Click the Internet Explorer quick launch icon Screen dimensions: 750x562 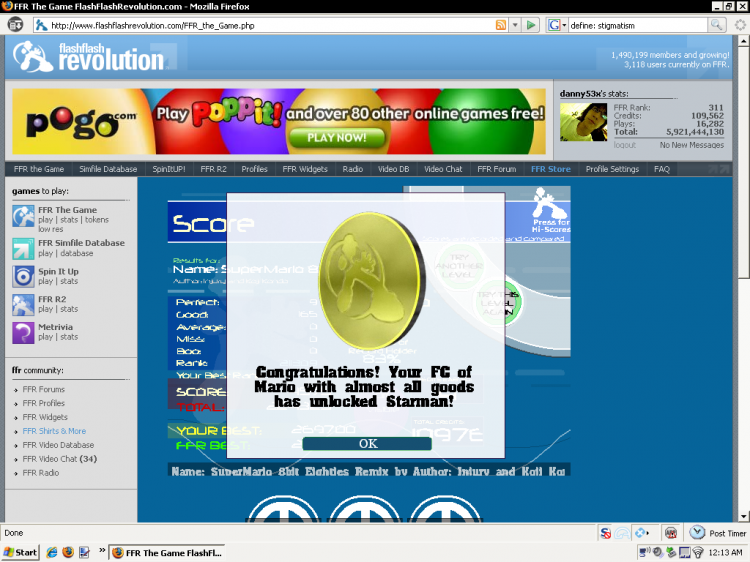click(x=52, y=552)
